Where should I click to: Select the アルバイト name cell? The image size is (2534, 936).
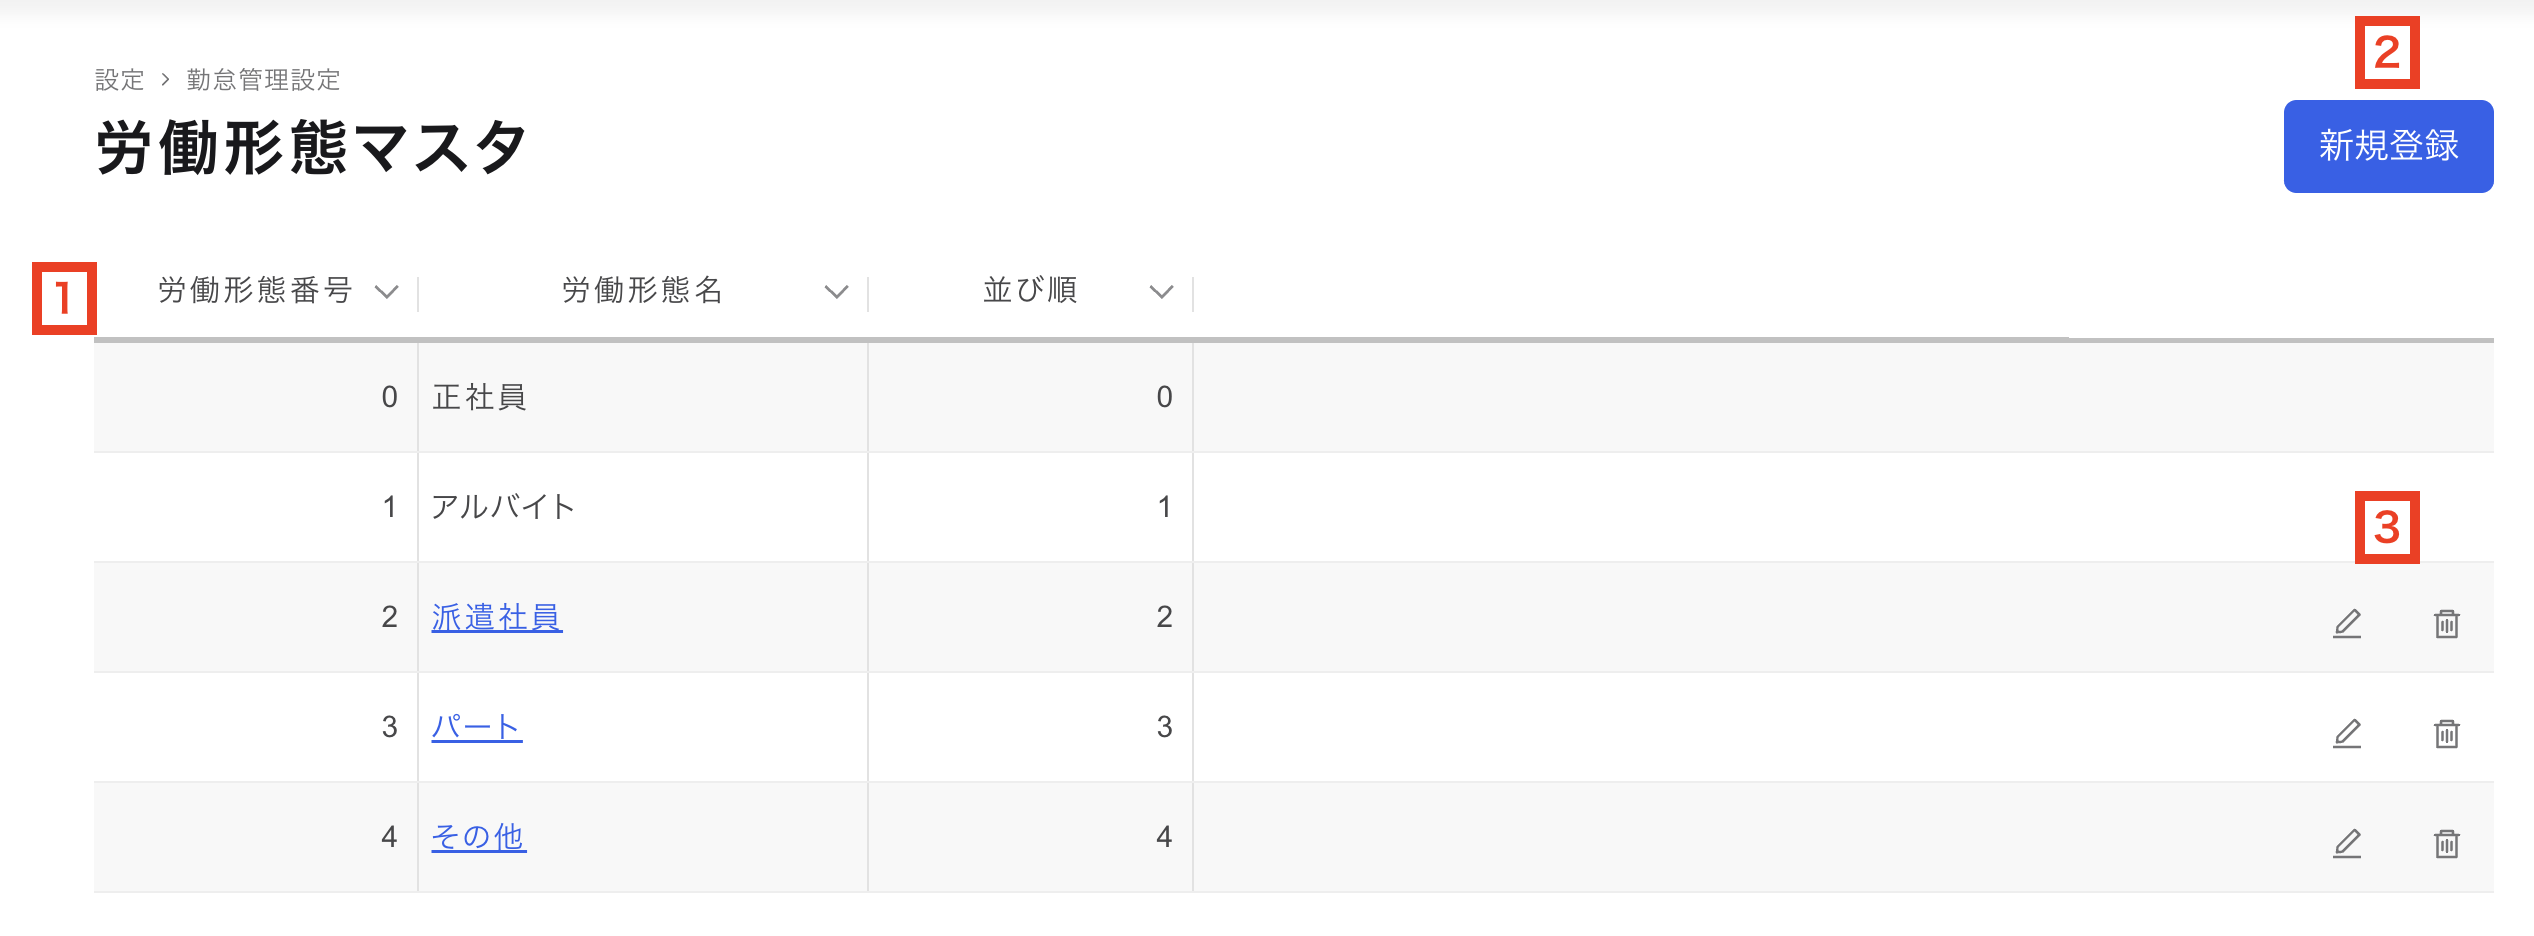click(x=502, y=507)
